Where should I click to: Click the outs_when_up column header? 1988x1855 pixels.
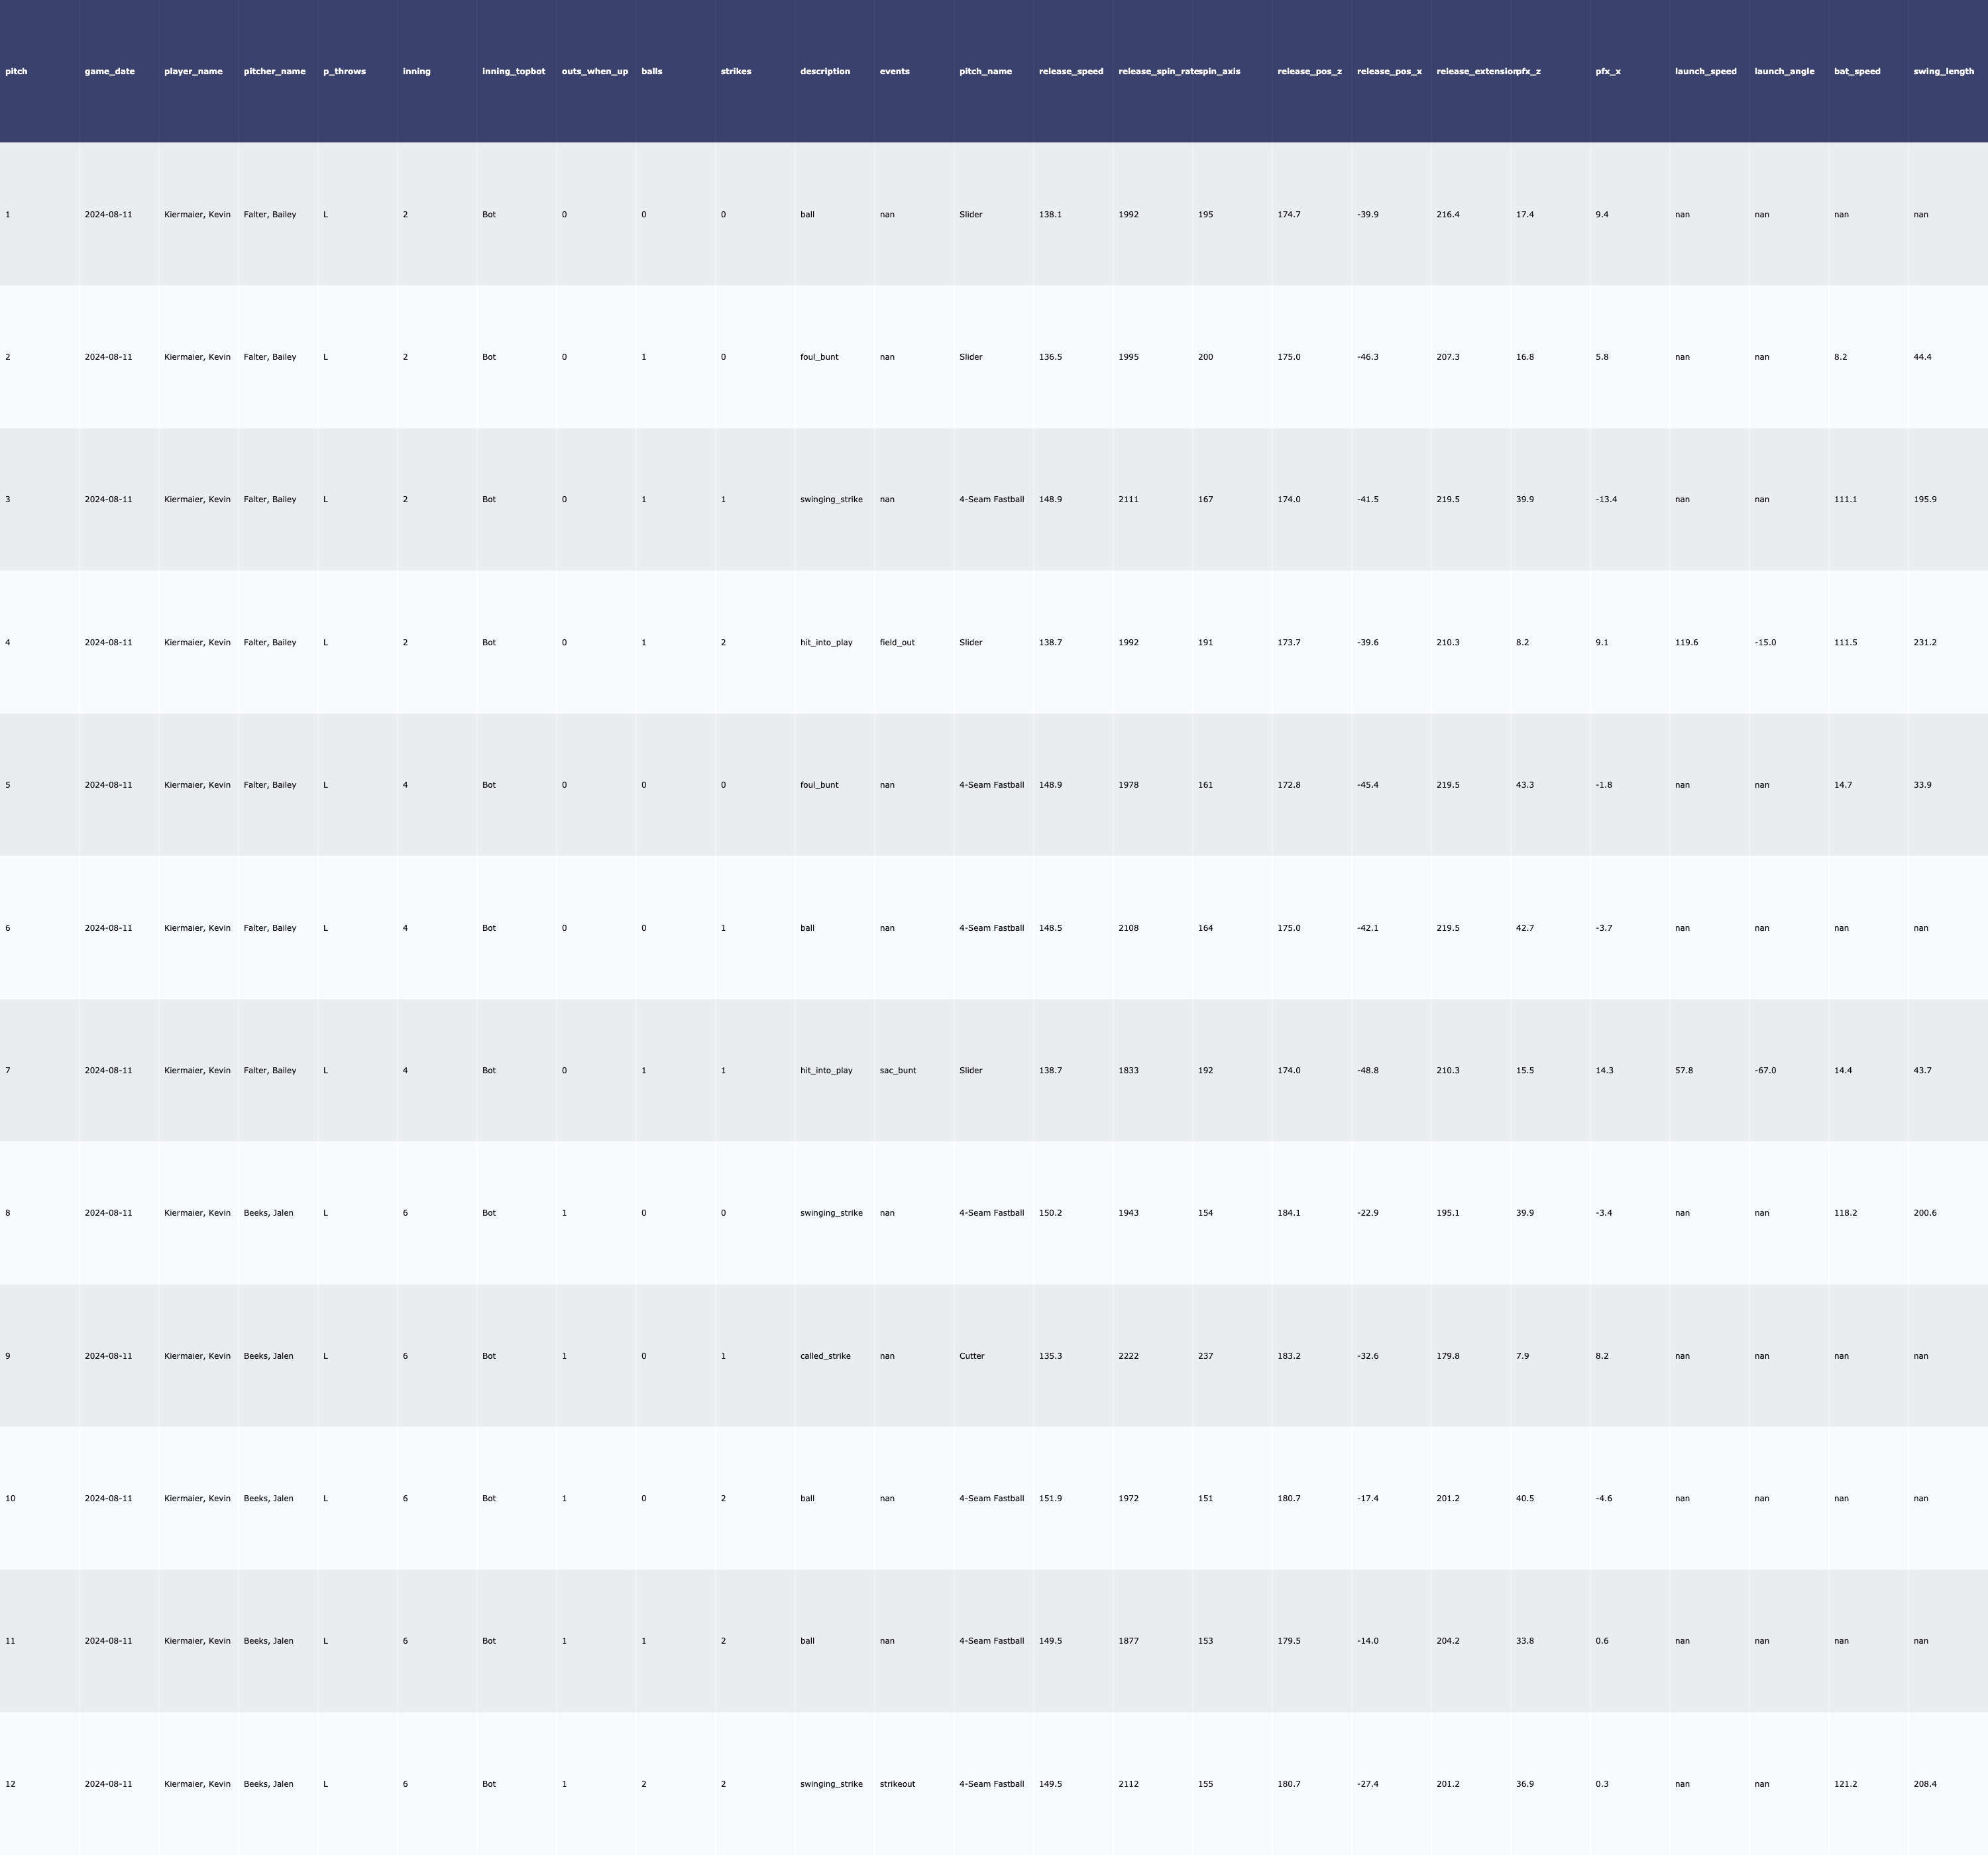[594, 72]
